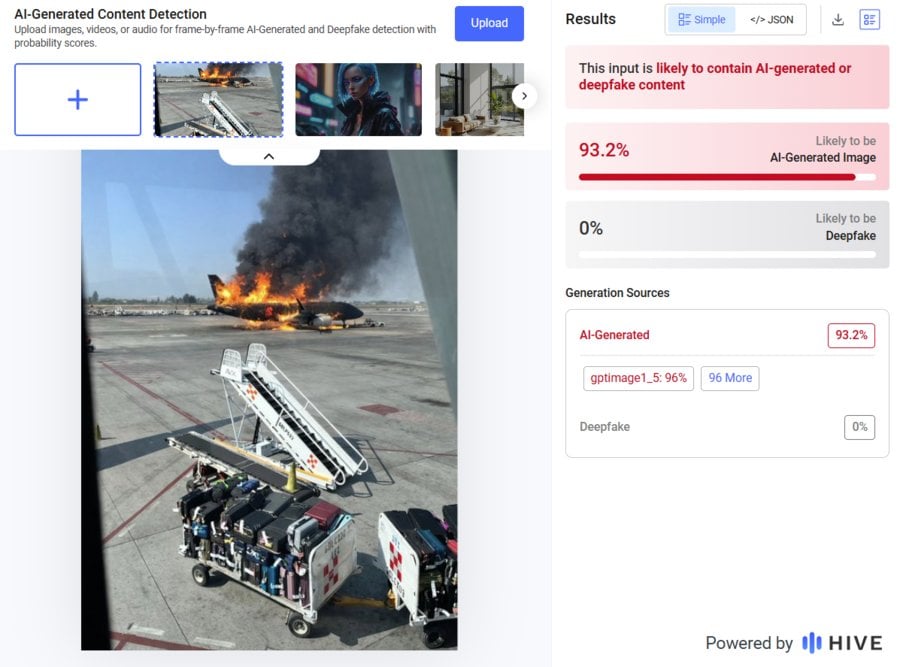This screenshot has width=900, height=667.
Task: Click the Upload button
Action: [x=489, y=23]
